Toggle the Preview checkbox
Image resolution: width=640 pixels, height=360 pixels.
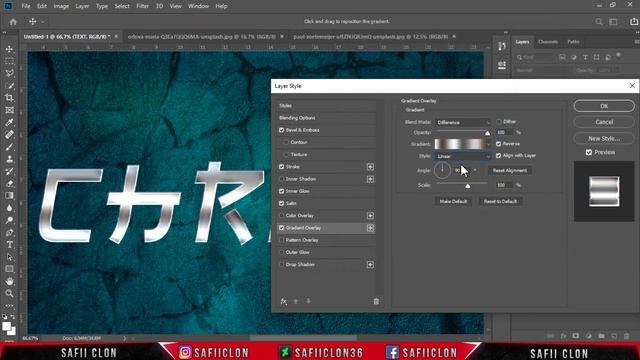pyautogui.click(x=589, y=152)
